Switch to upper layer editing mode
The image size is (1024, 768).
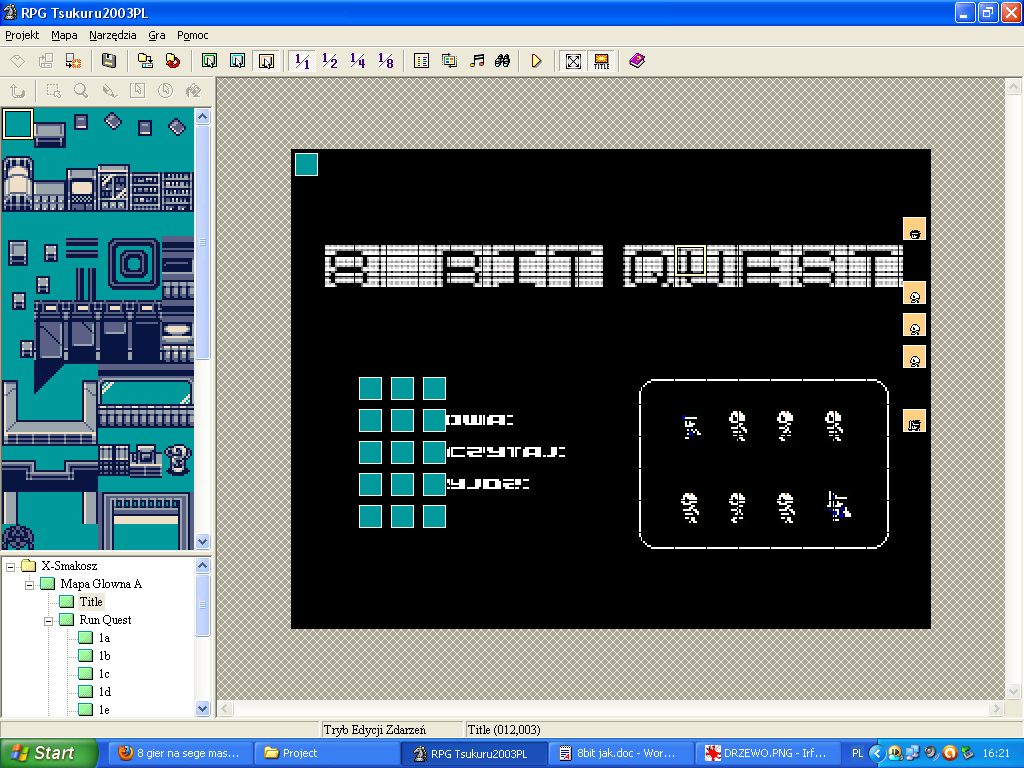(238, 61)
